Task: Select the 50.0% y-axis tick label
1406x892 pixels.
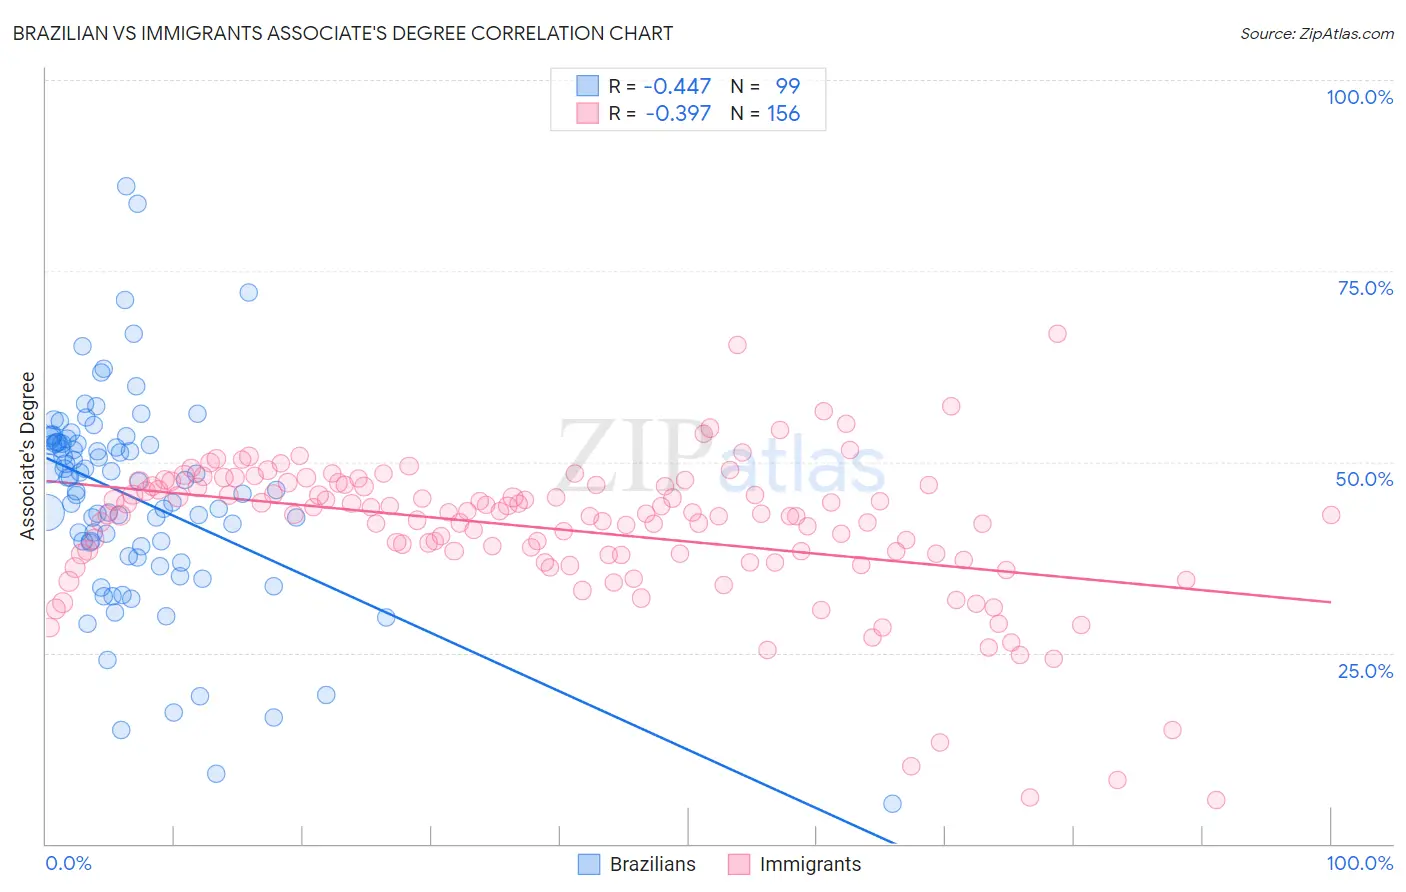Action: [x=1364, y=479]
